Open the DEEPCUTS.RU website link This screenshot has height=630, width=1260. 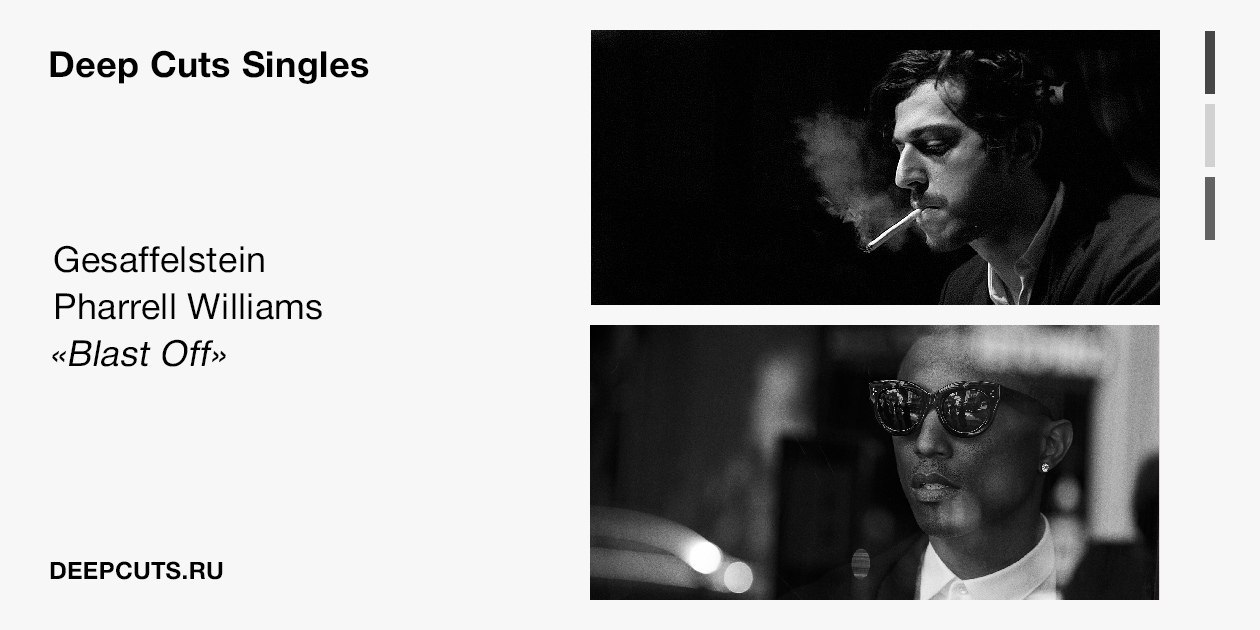tap(135, 572)
